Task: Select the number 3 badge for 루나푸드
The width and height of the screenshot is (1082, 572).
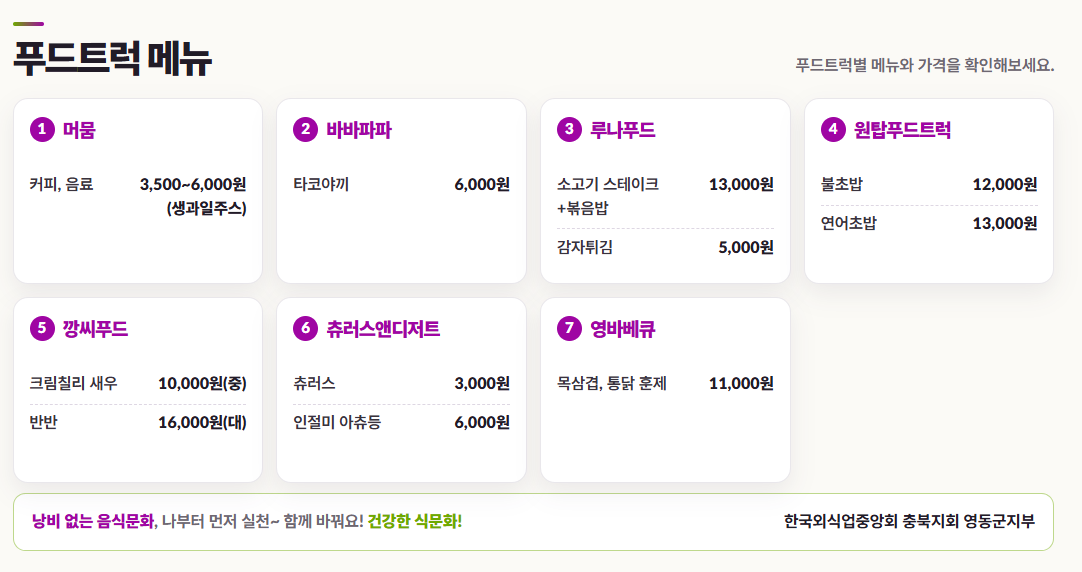Action: [569, 129]
